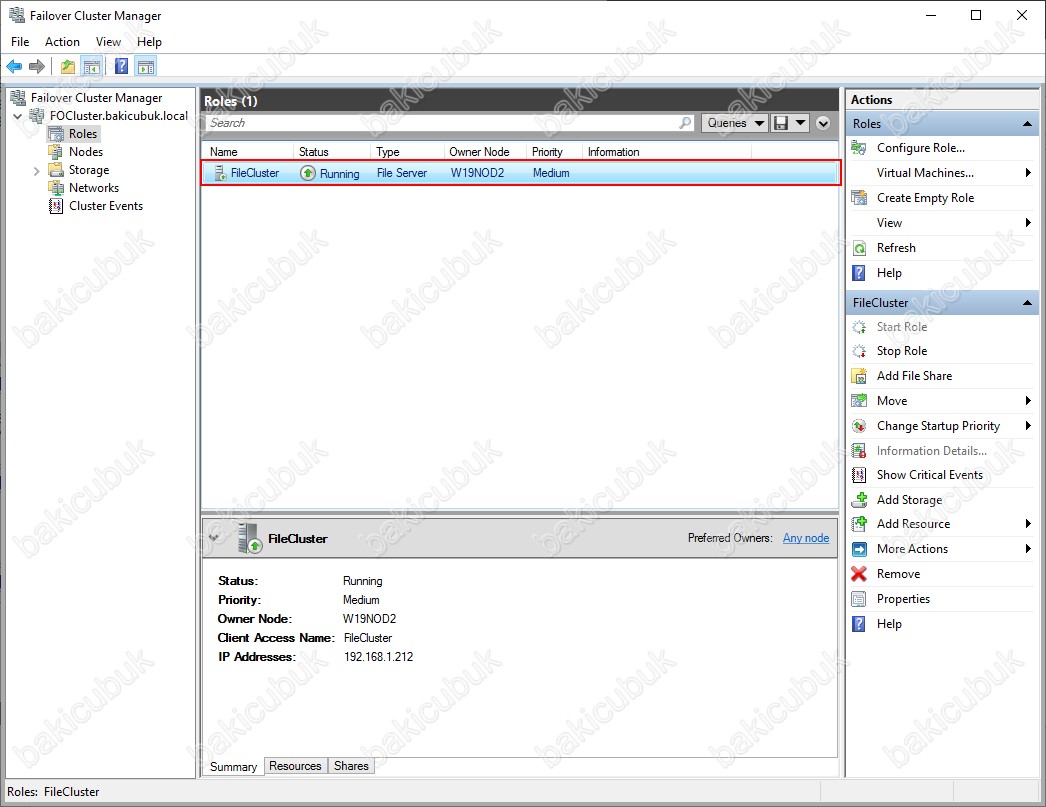Image resolution: width=1046 pixels, height=807 pixels.
Task: Click the Configure Role icon in Actions
Action: [x=859, y=148]
